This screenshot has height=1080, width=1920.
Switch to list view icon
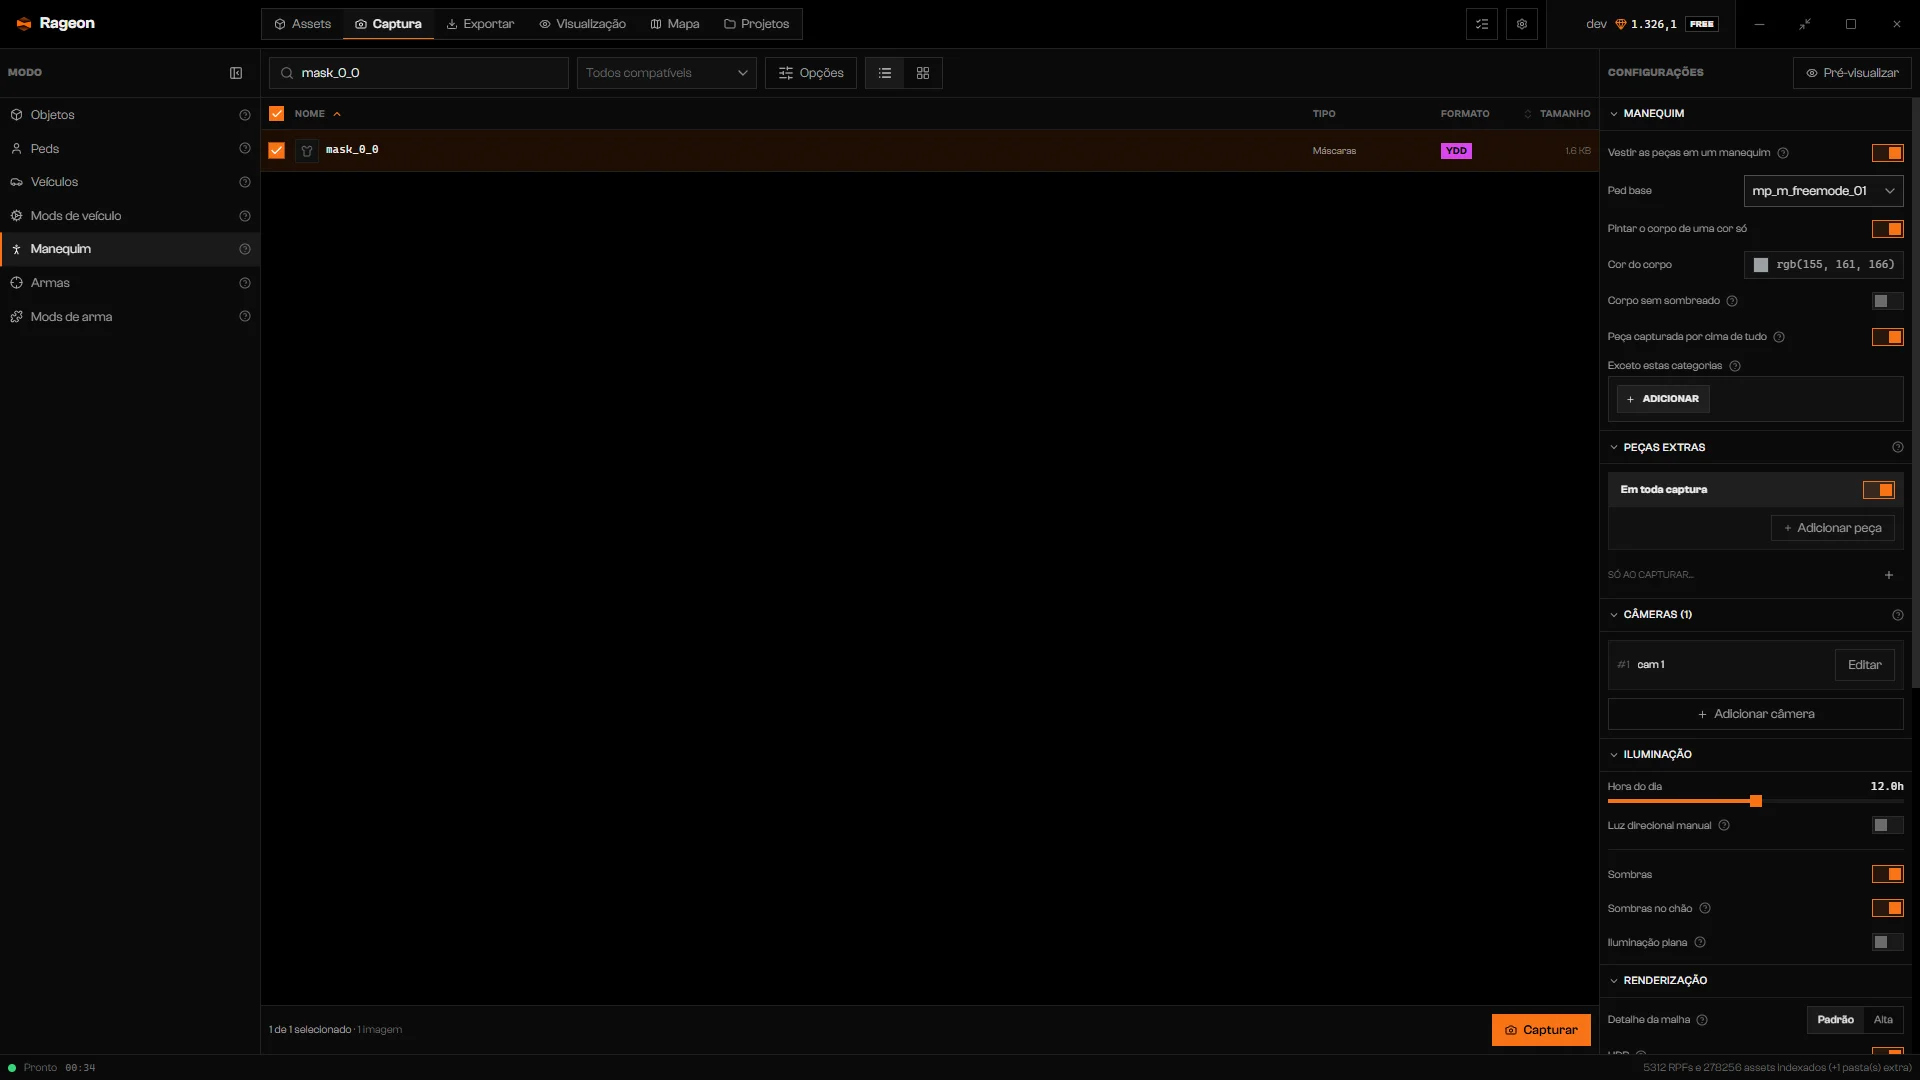click(885, 73)
